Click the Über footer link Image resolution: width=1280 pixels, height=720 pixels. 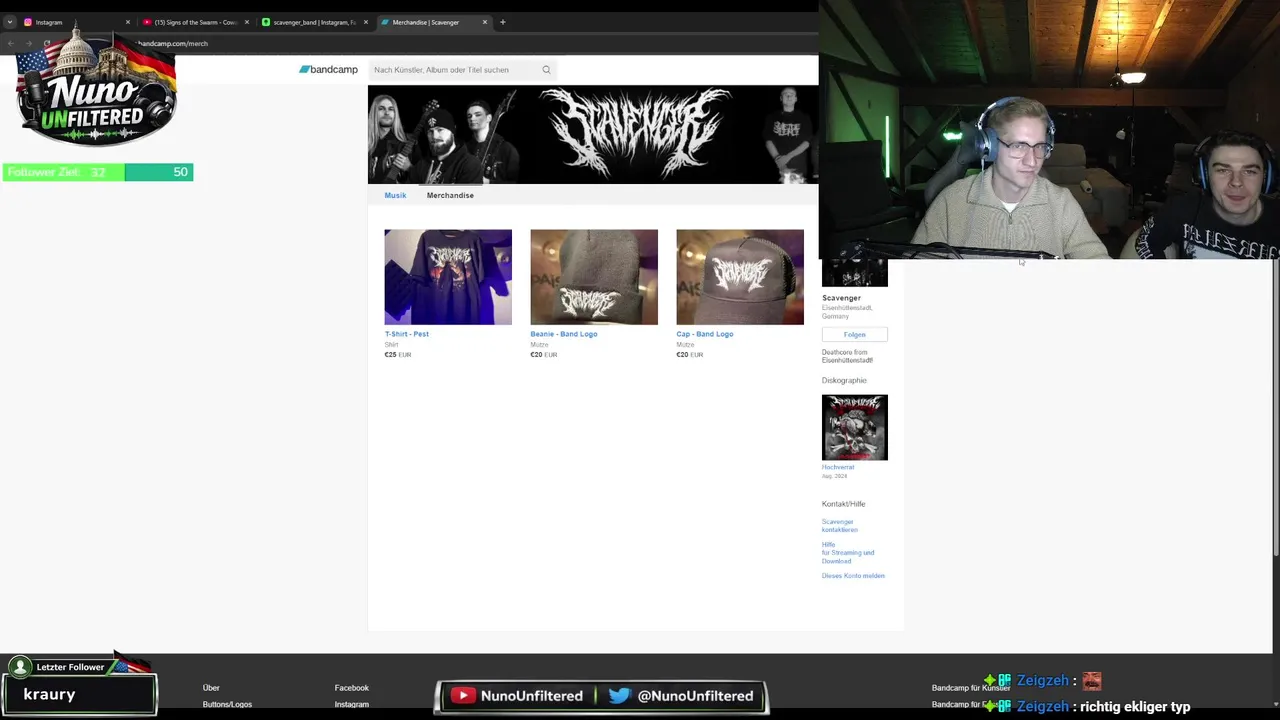click(x=211, y=688)
